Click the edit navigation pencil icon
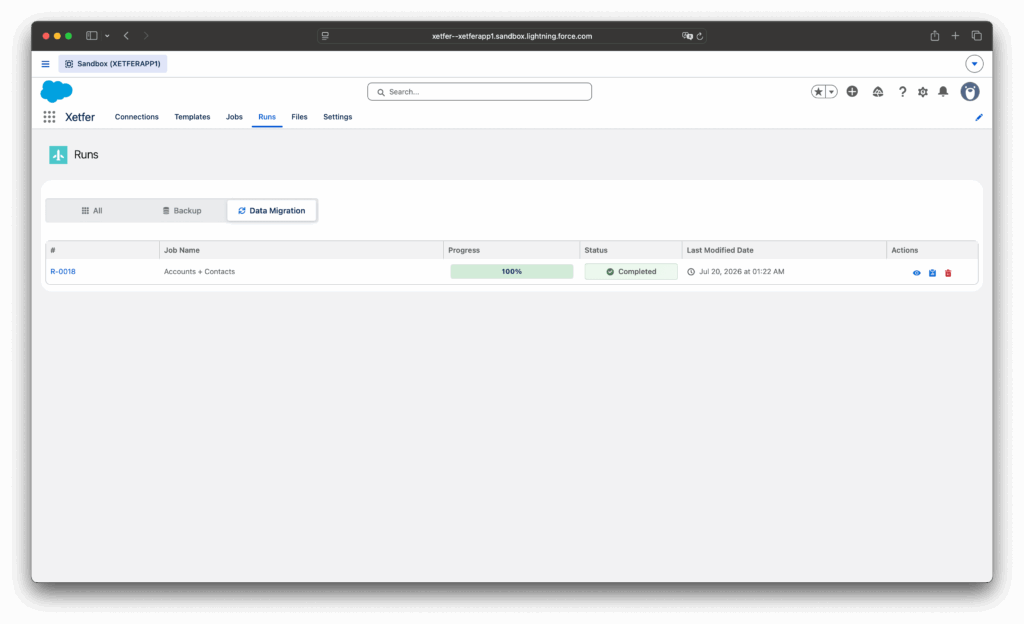Viewport: 1024px width, 624px height. (979, 117)
